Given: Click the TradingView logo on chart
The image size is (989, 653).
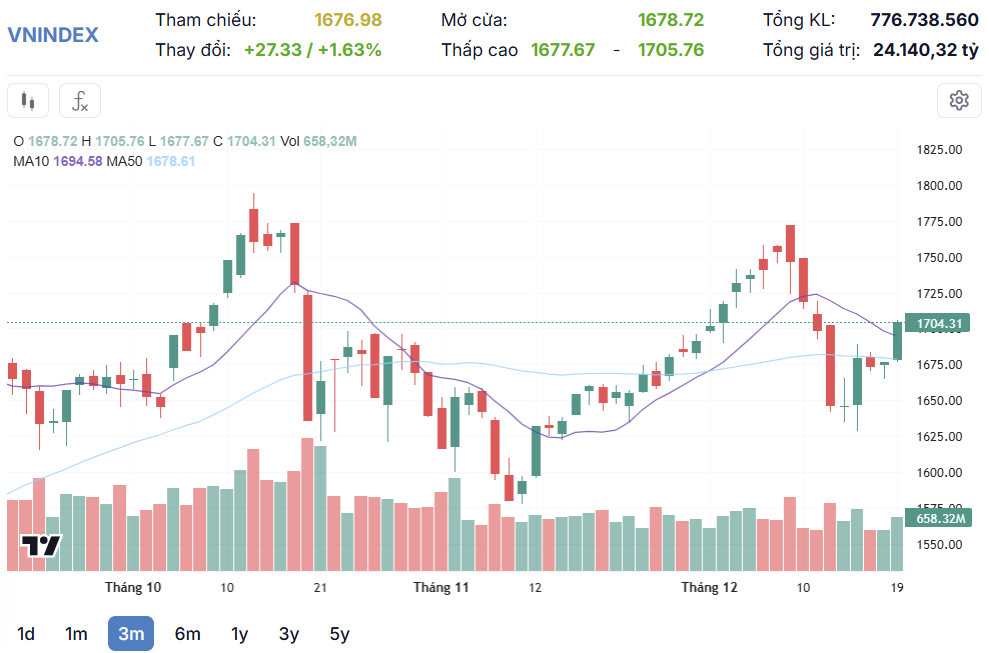Looking at the screenshot, I should 42,546.
